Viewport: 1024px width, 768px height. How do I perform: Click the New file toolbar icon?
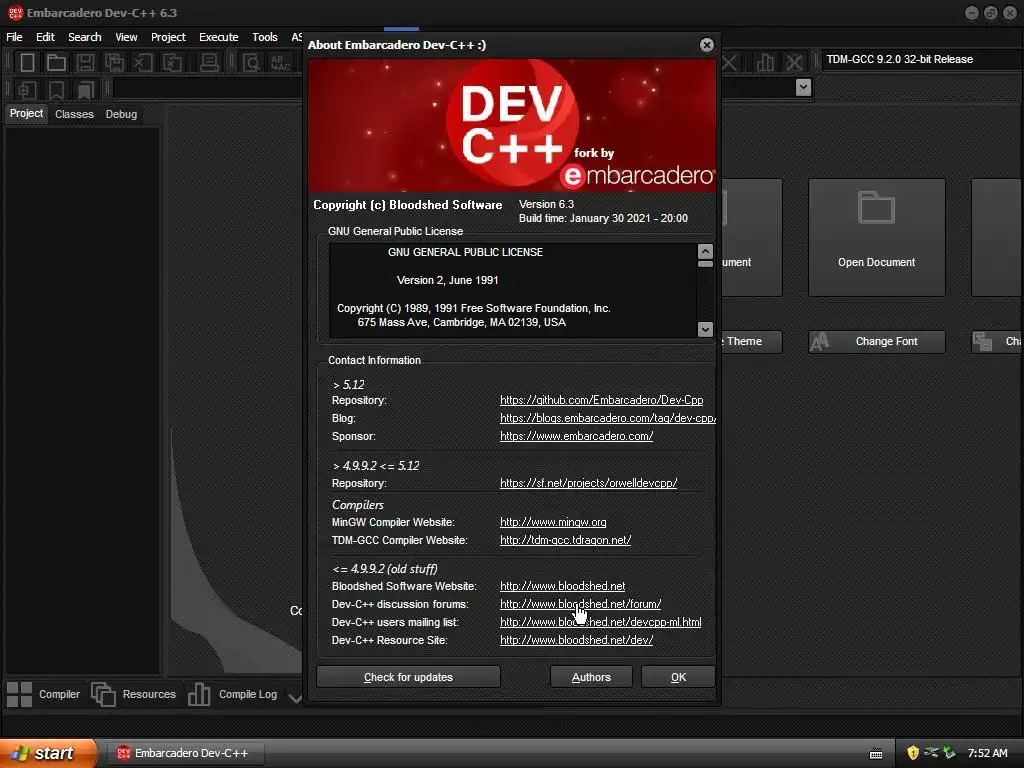27,63
